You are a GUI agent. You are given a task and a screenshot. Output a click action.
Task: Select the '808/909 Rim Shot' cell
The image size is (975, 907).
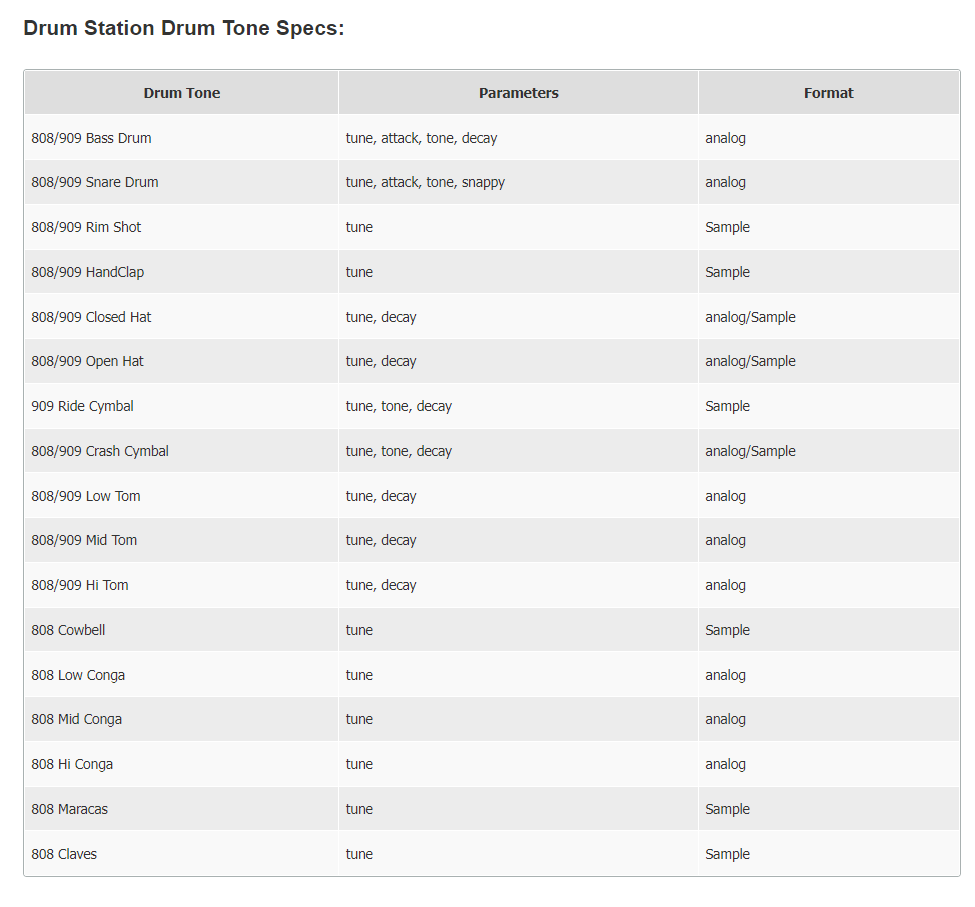pyautogui.click(x=182, y=227)
